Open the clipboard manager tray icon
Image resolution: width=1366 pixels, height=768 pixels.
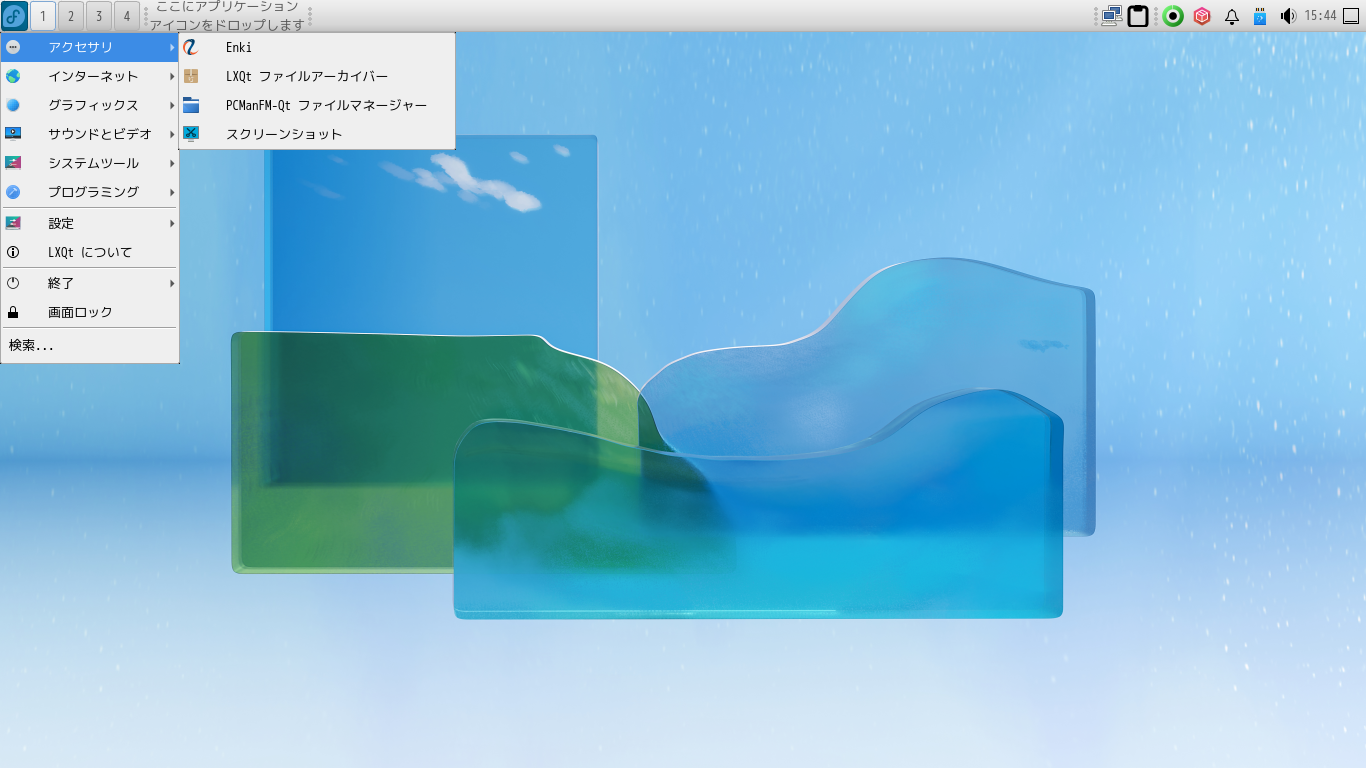[x=1138, y=16]
